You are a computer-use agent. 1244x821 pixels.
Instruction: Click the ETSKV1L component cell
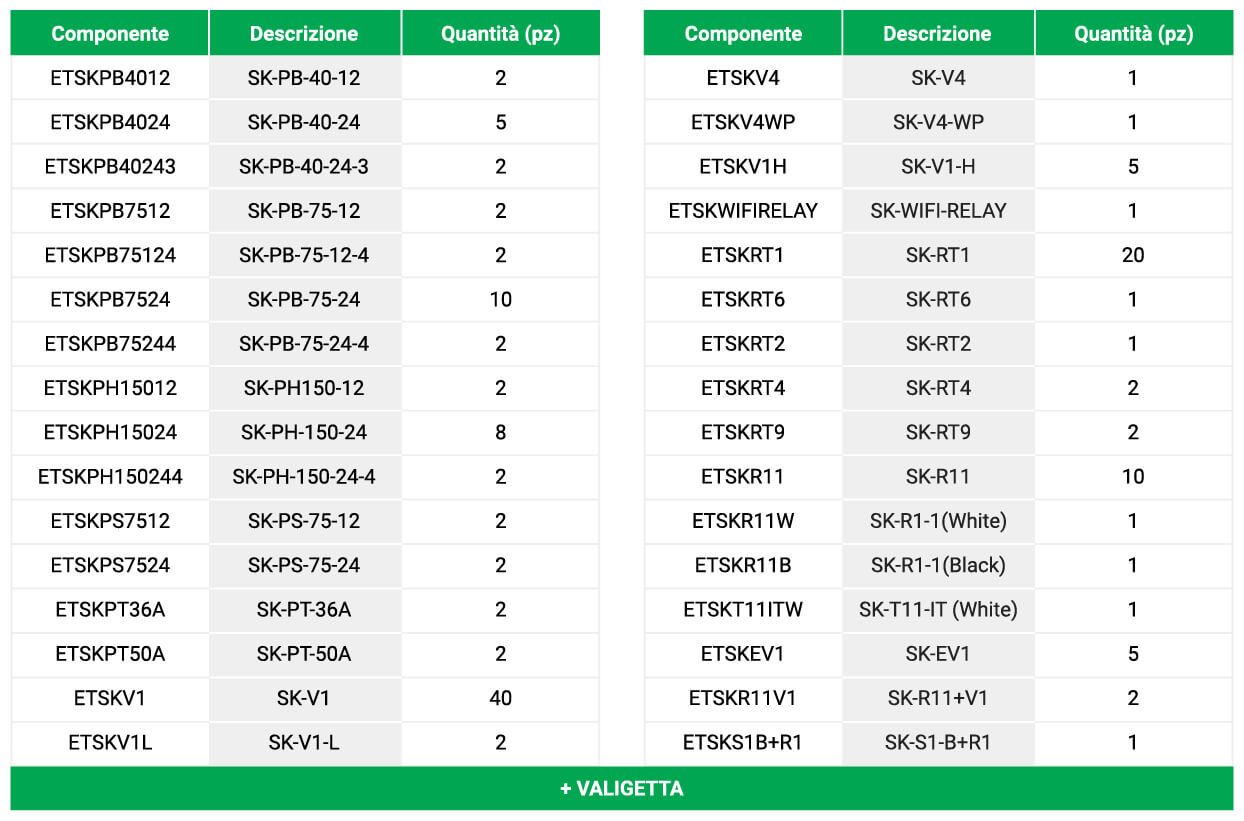tap(110, 742)
